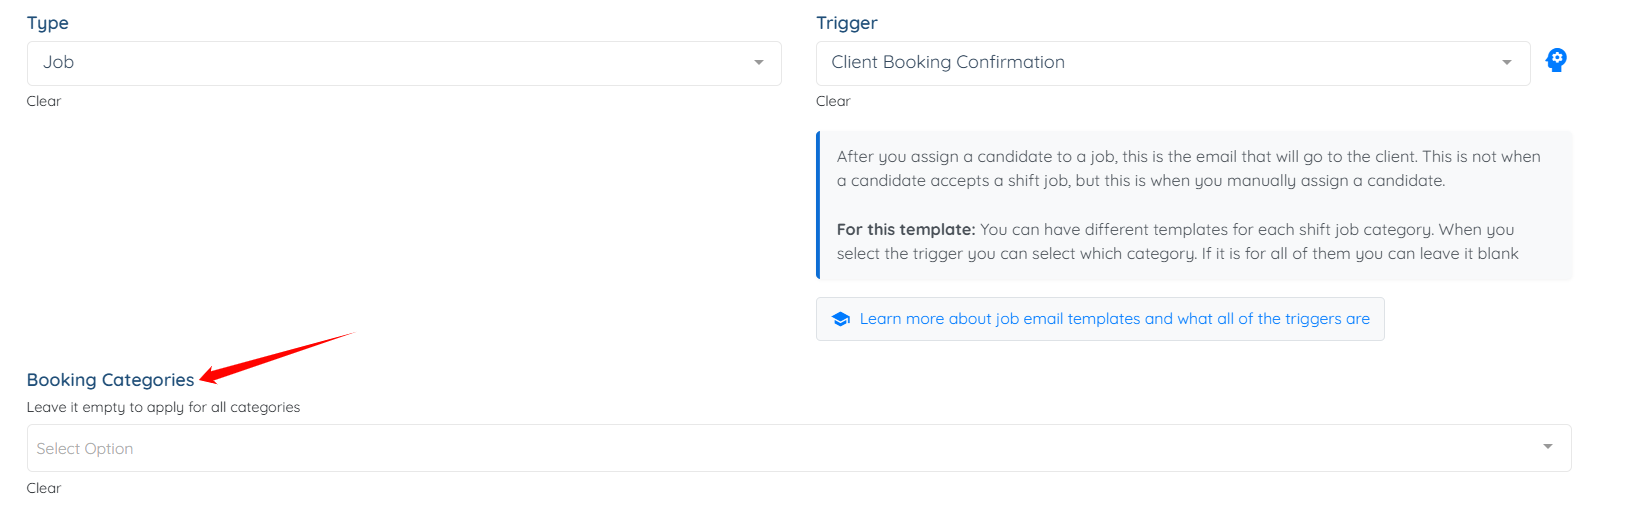
Task: Open the Client Booking Confirmation trigger field
Action: (1173, 63)
